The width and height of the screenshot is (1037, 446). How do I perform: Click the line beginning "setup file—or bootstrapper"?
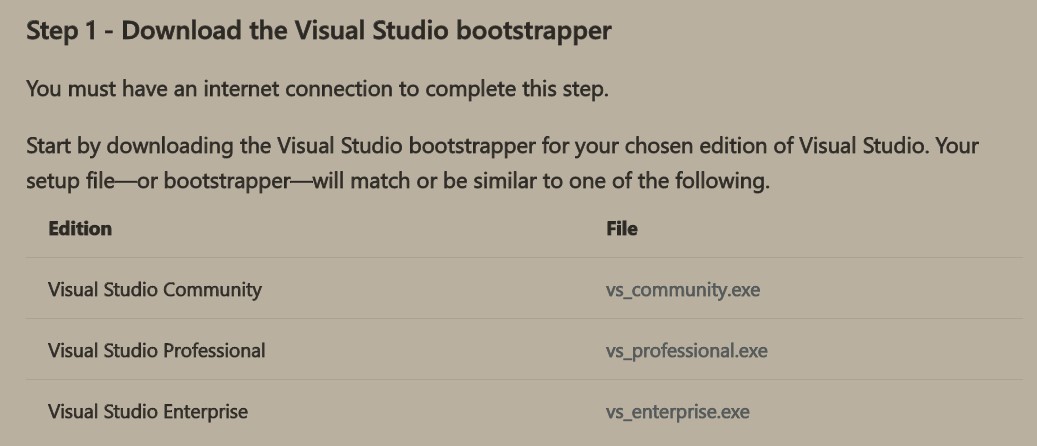click(x=398, y=180)
